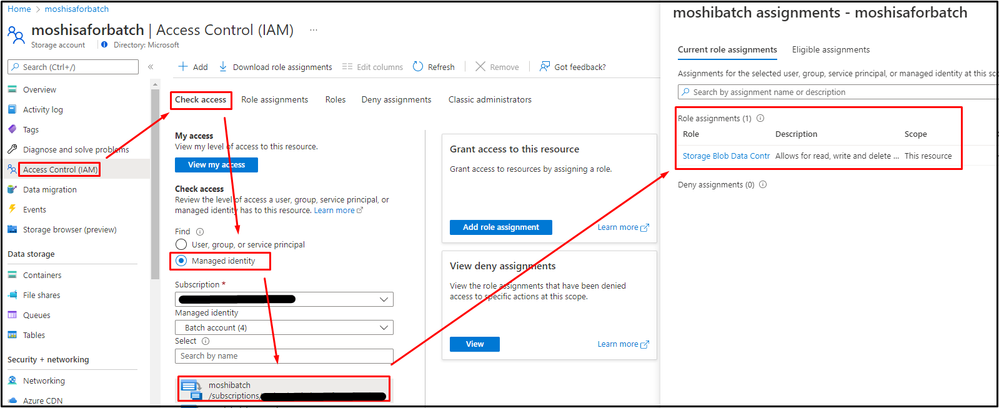Click the Find info icon
Screen dimensions: 999x408
coord(199,232)
